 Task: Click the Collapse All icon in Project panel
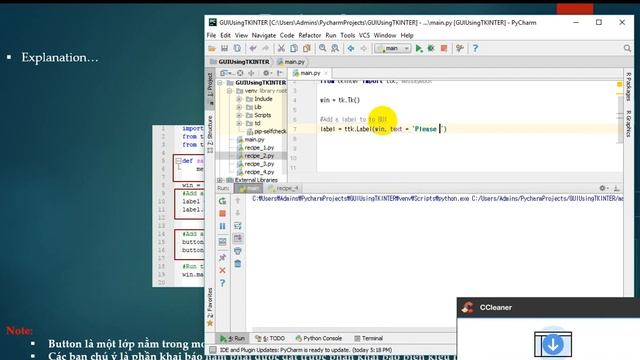pos(251,73)
